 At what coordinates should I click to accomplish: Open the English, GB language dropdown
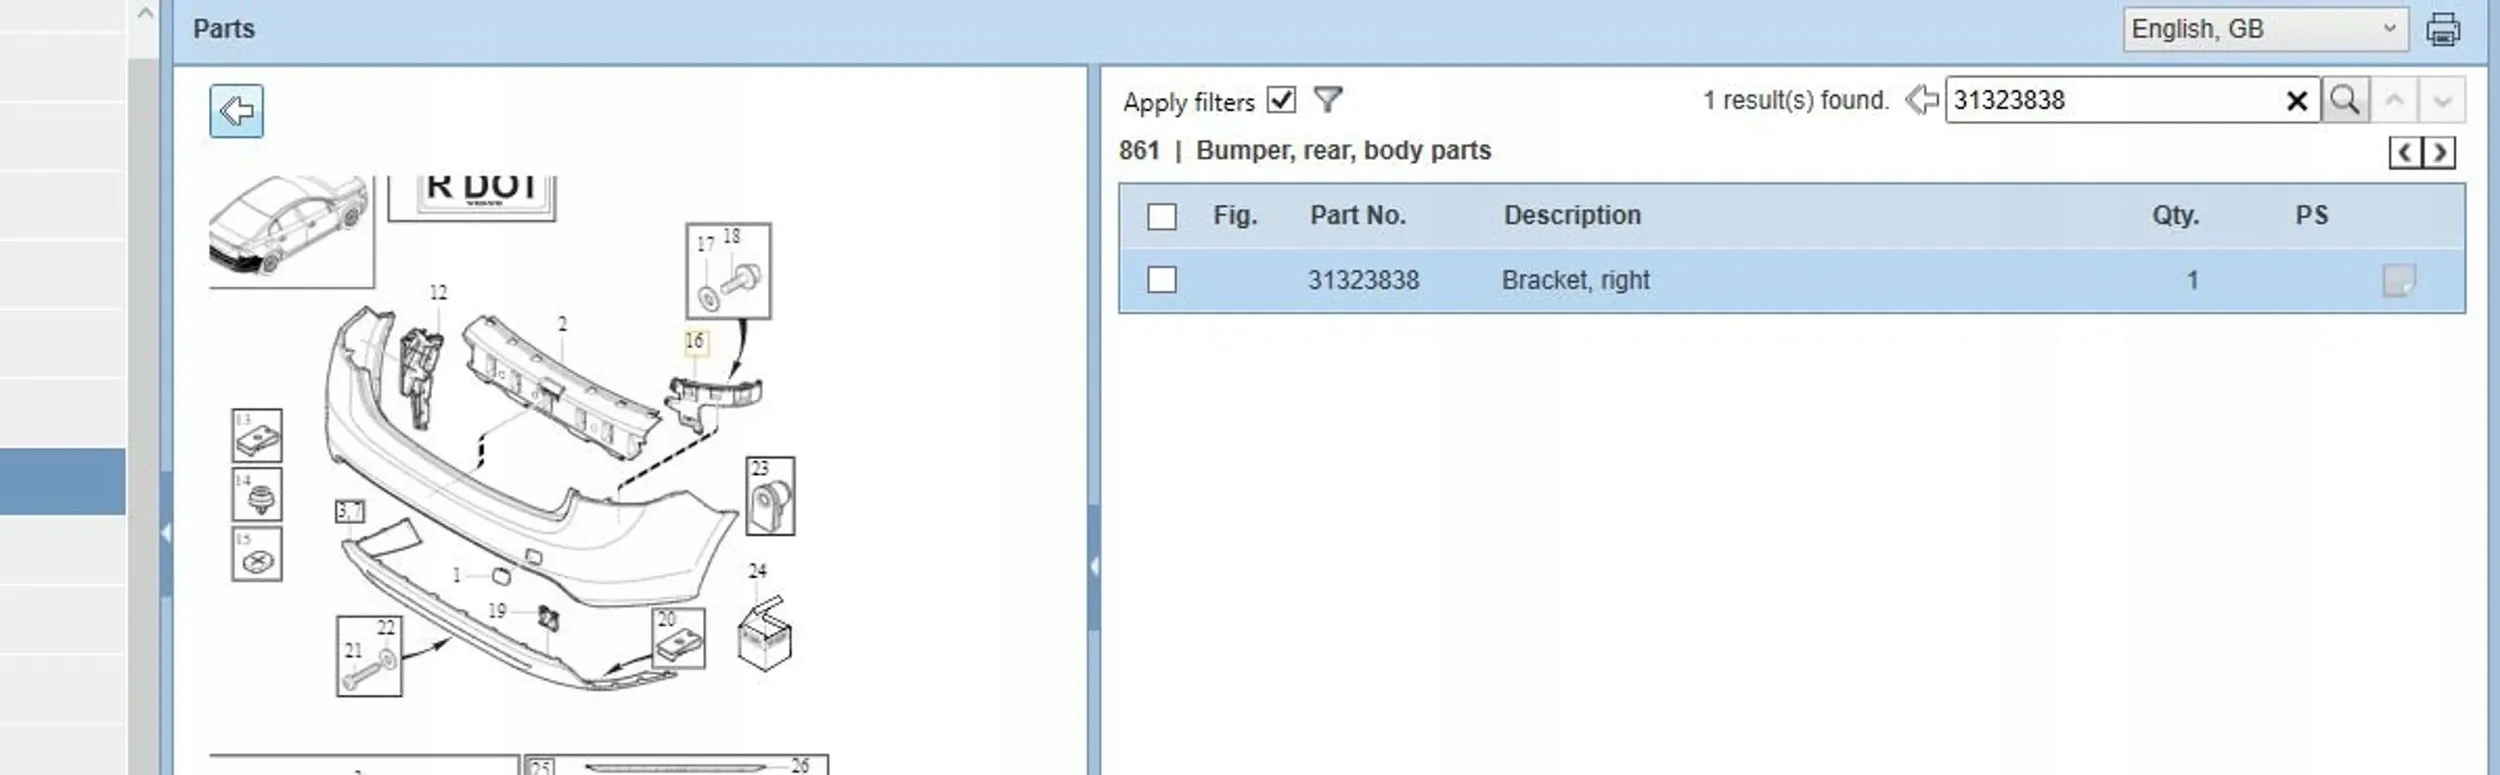pos(2265,29)
